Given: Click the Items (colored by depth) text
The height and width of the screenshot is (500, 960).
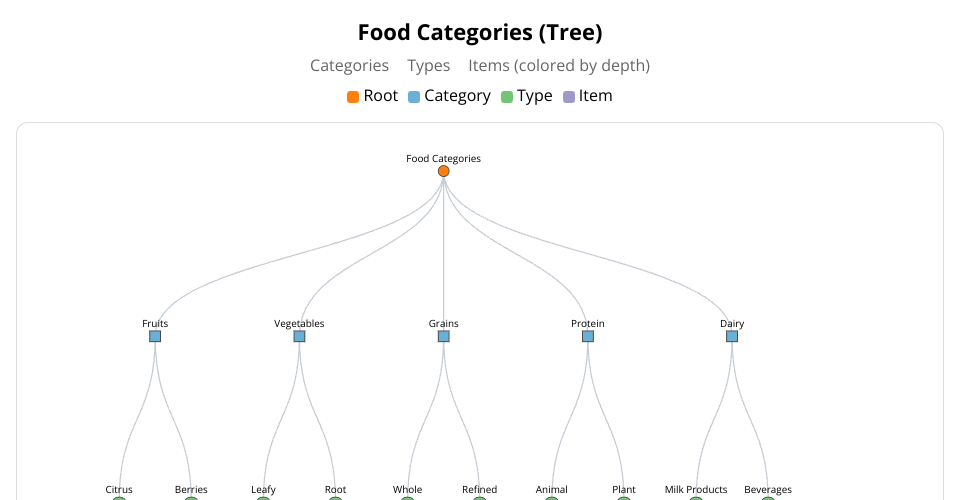Looking at the screenshot, I should click(x=559, y=66).
